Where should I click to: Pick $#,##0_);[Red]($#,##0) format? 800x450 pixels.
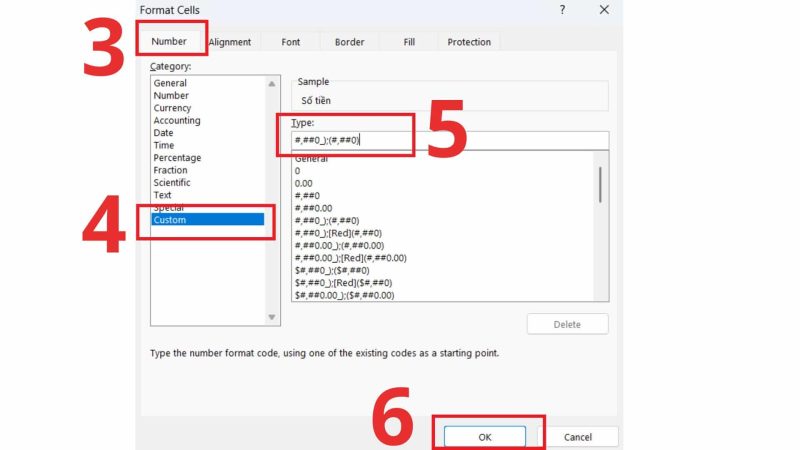coord(343,283)
